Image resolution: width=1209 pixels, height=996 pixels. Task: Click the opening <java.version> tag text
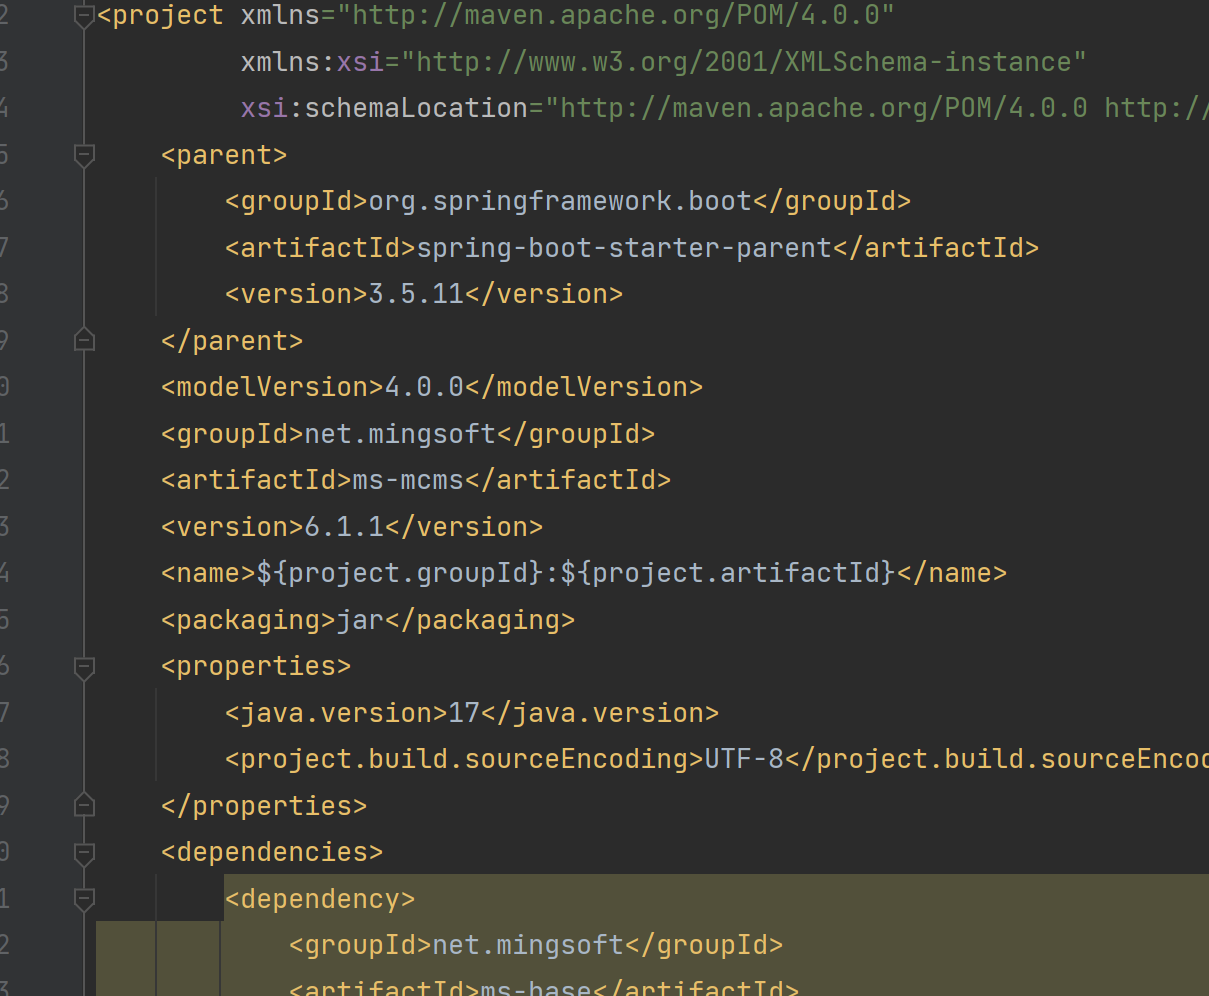[x=337, y=713]
